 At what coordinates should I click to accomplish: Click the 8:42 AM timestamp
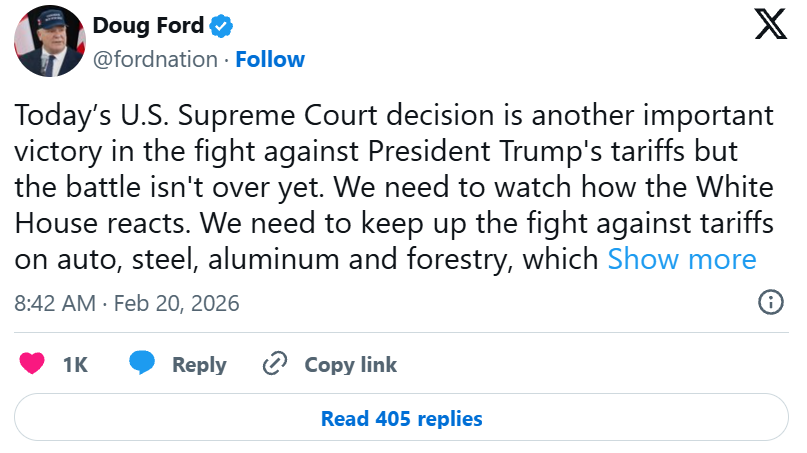pyautogui.click(x=55, y=303)
